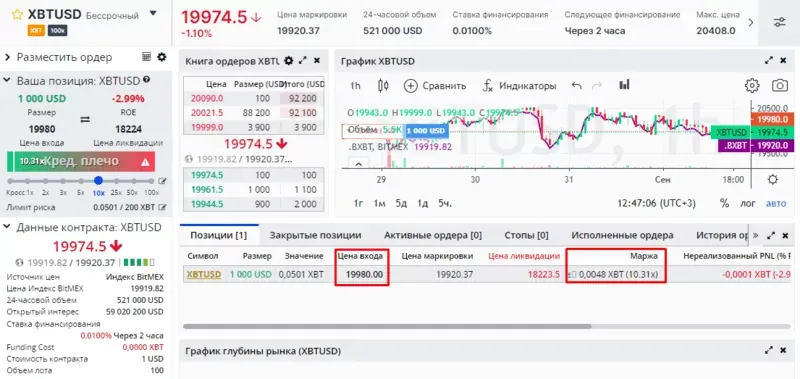Switch to the Стопы [0] tab
This screenshot has width=800, height=379.
(x=526, y=235)
